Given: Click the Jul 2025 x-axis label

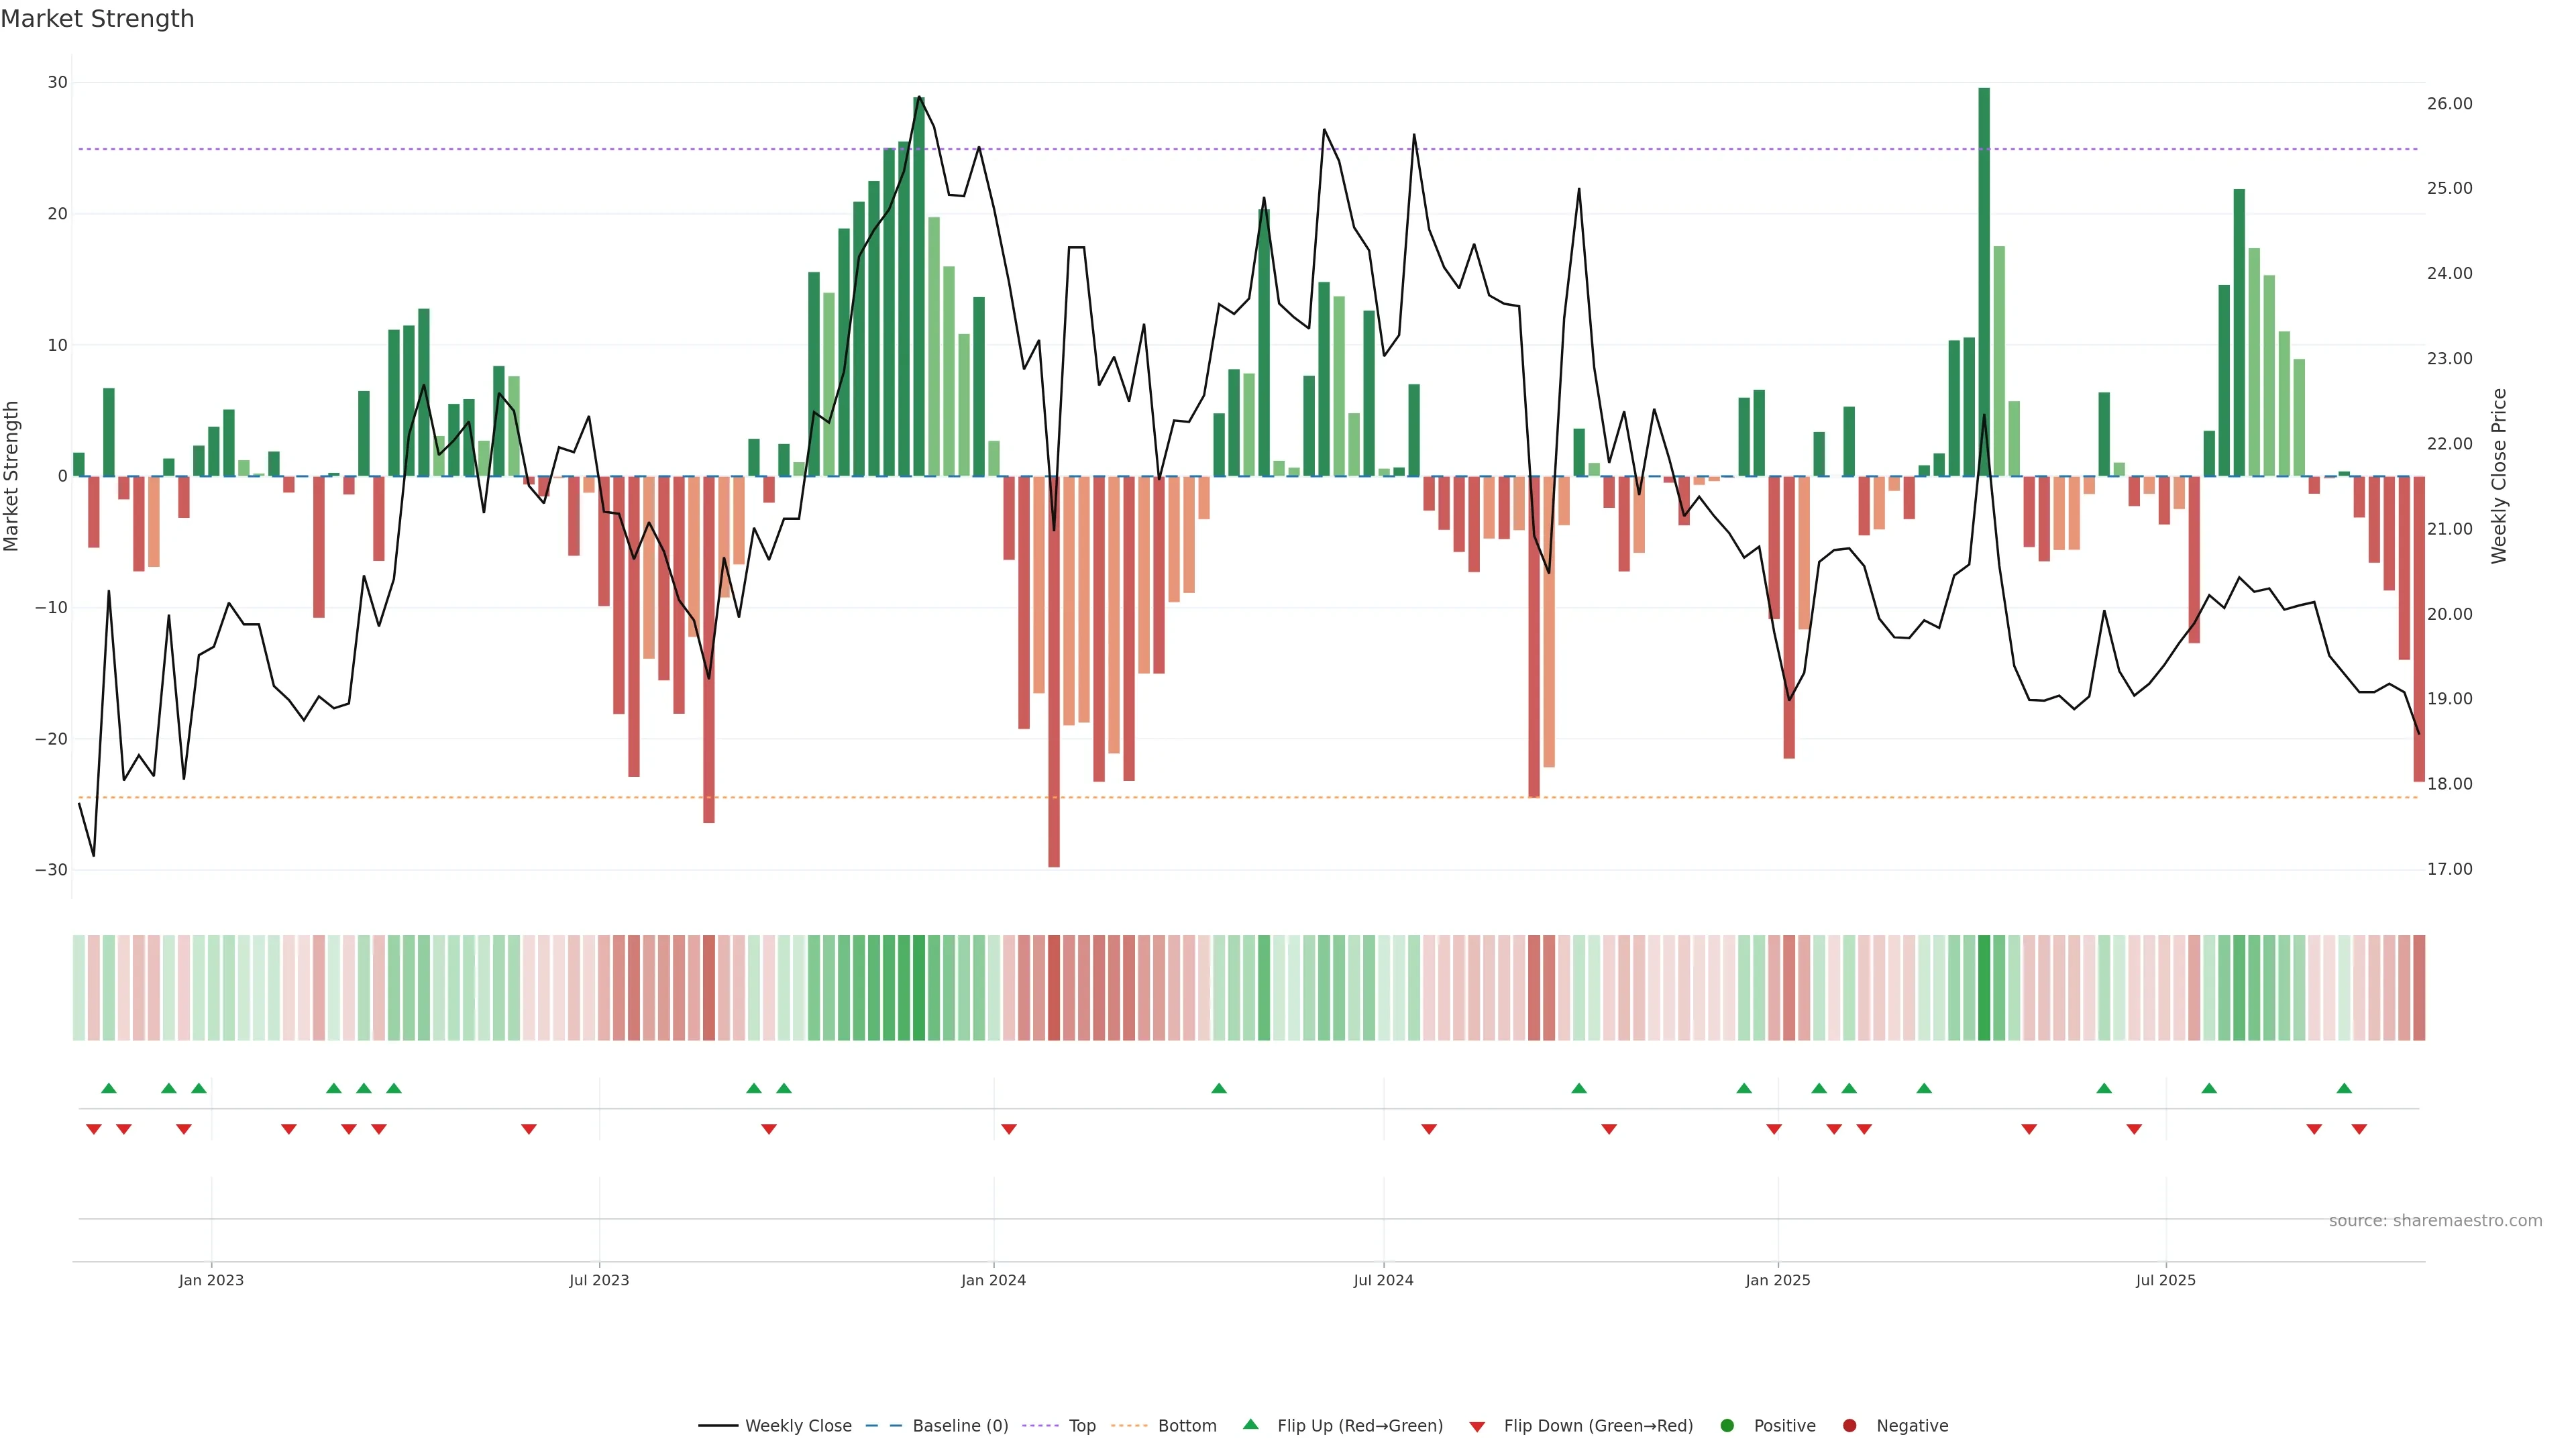Looking at the screenshot, I should click(x=2165, y=1280).
